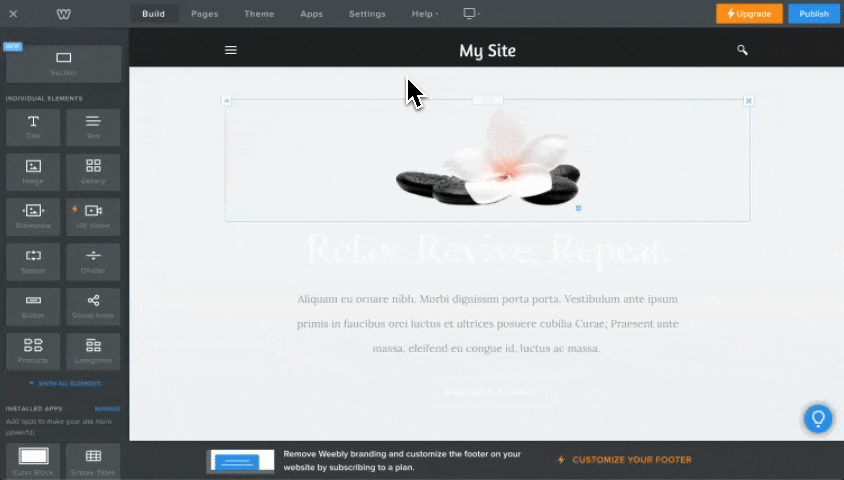Select the Slideshow element
Screen dimensions: 844x480
[x=33, y=215]
